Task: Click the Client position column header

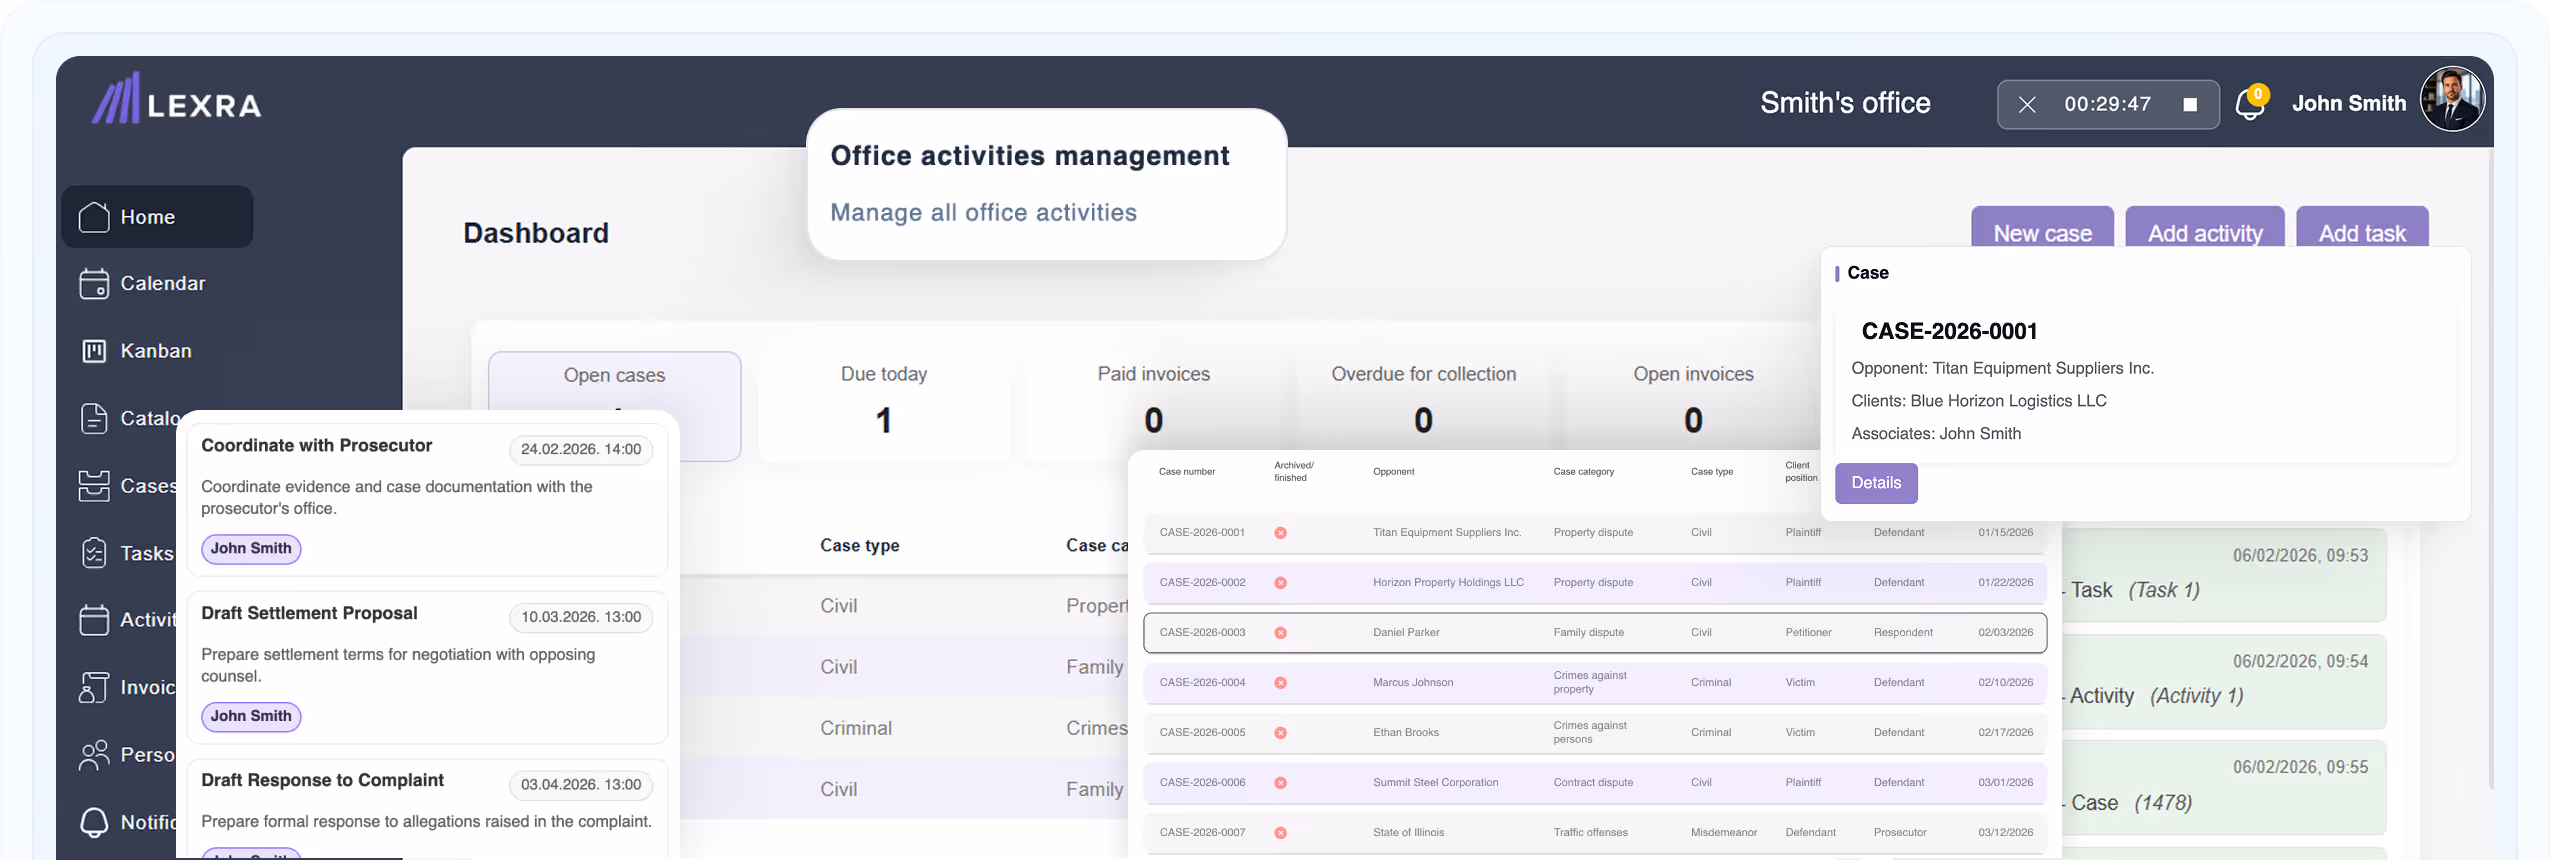Action: (x=1801, y=472)
